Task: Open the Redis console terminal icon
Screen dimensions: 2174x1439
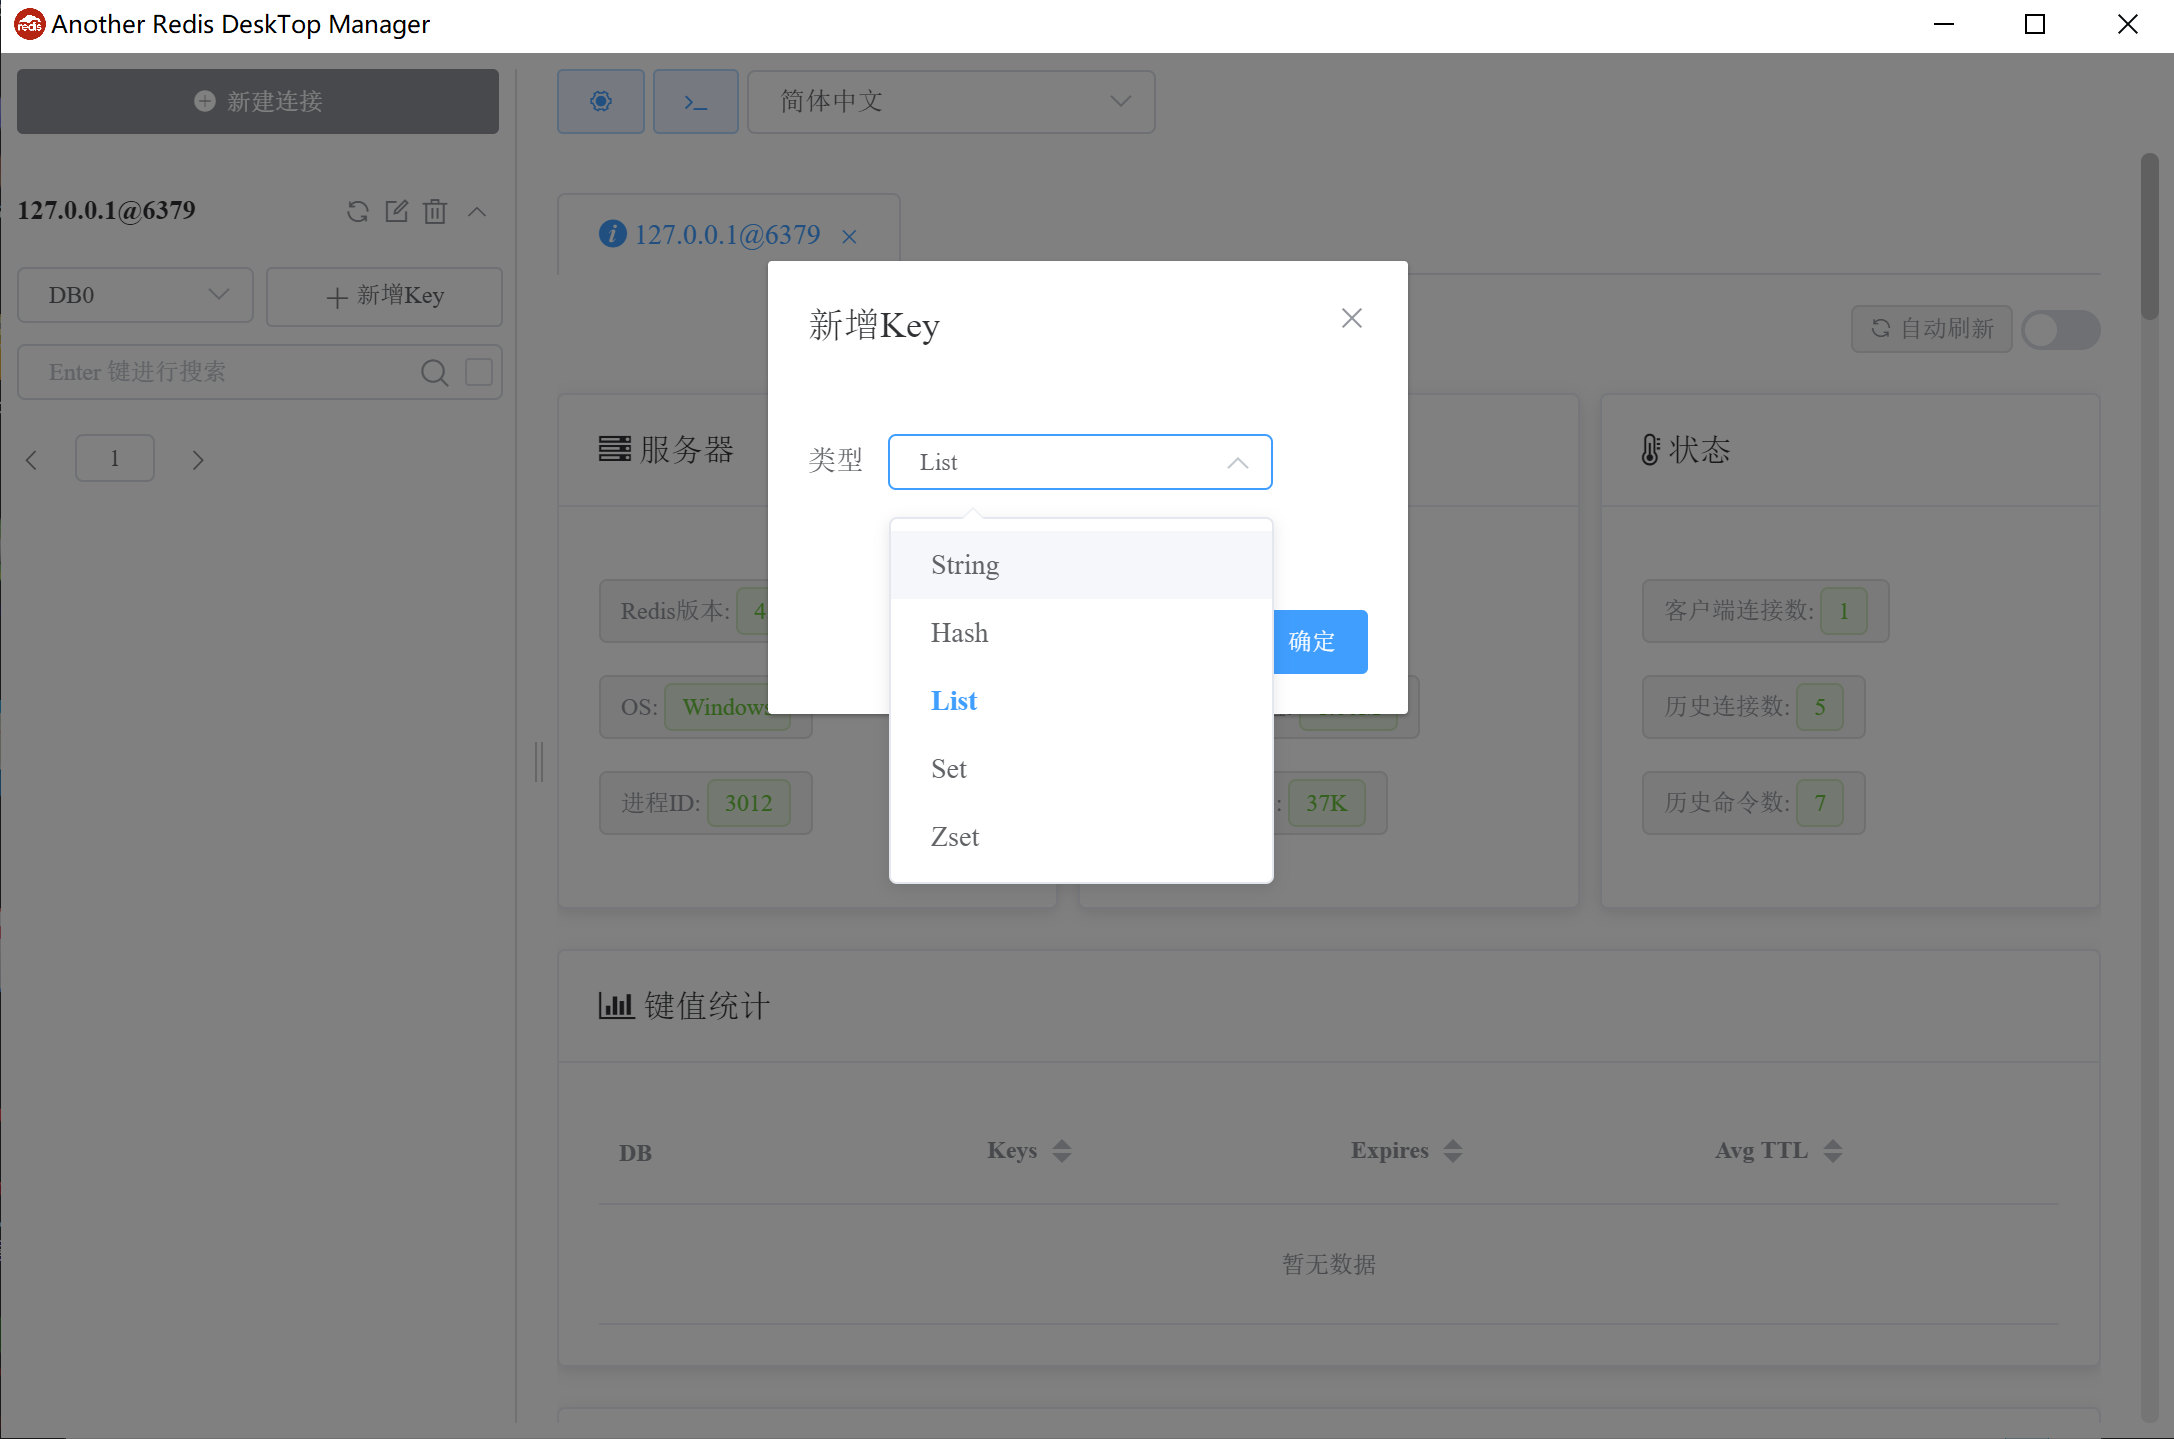Action: tap(695, 101)
